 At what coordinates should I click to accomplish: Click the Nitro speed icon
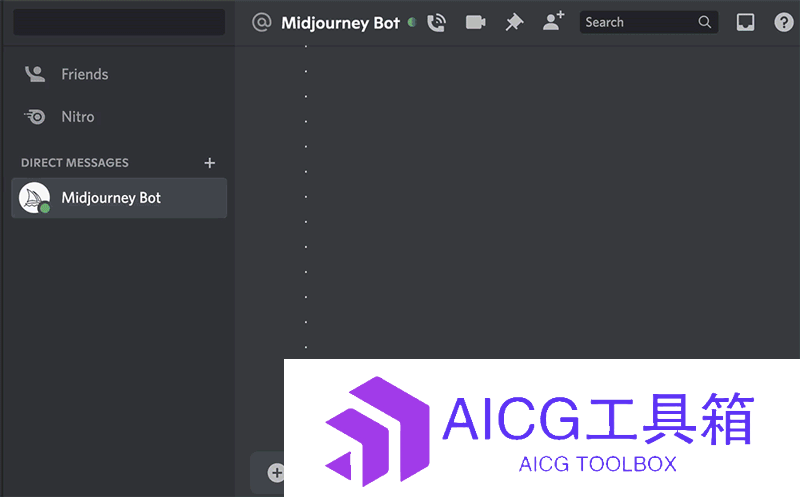35,117
